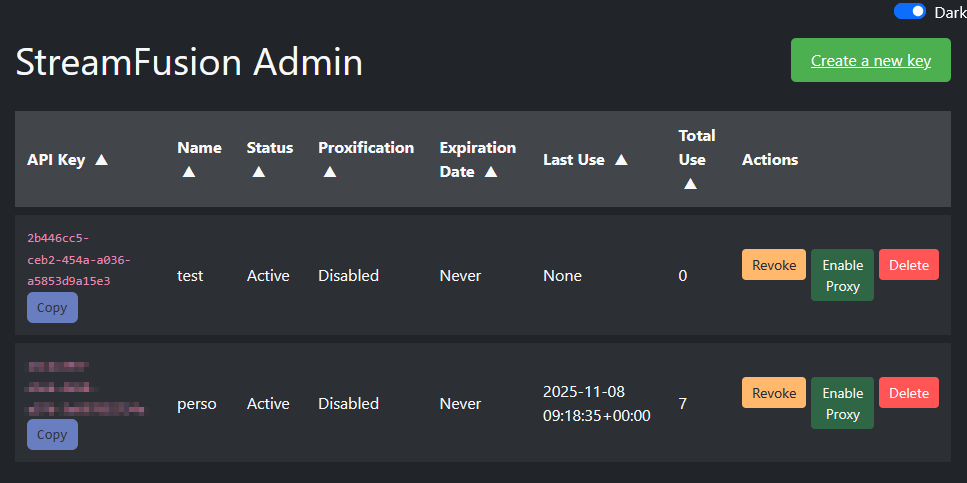967x483 pixels.
Task: Click Disabled proxification in test row
Action: [348, 276]
